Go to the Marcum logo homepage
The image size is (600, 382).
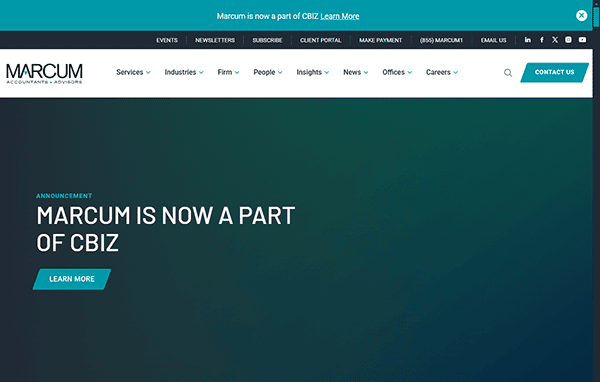(x=44, y=73)
